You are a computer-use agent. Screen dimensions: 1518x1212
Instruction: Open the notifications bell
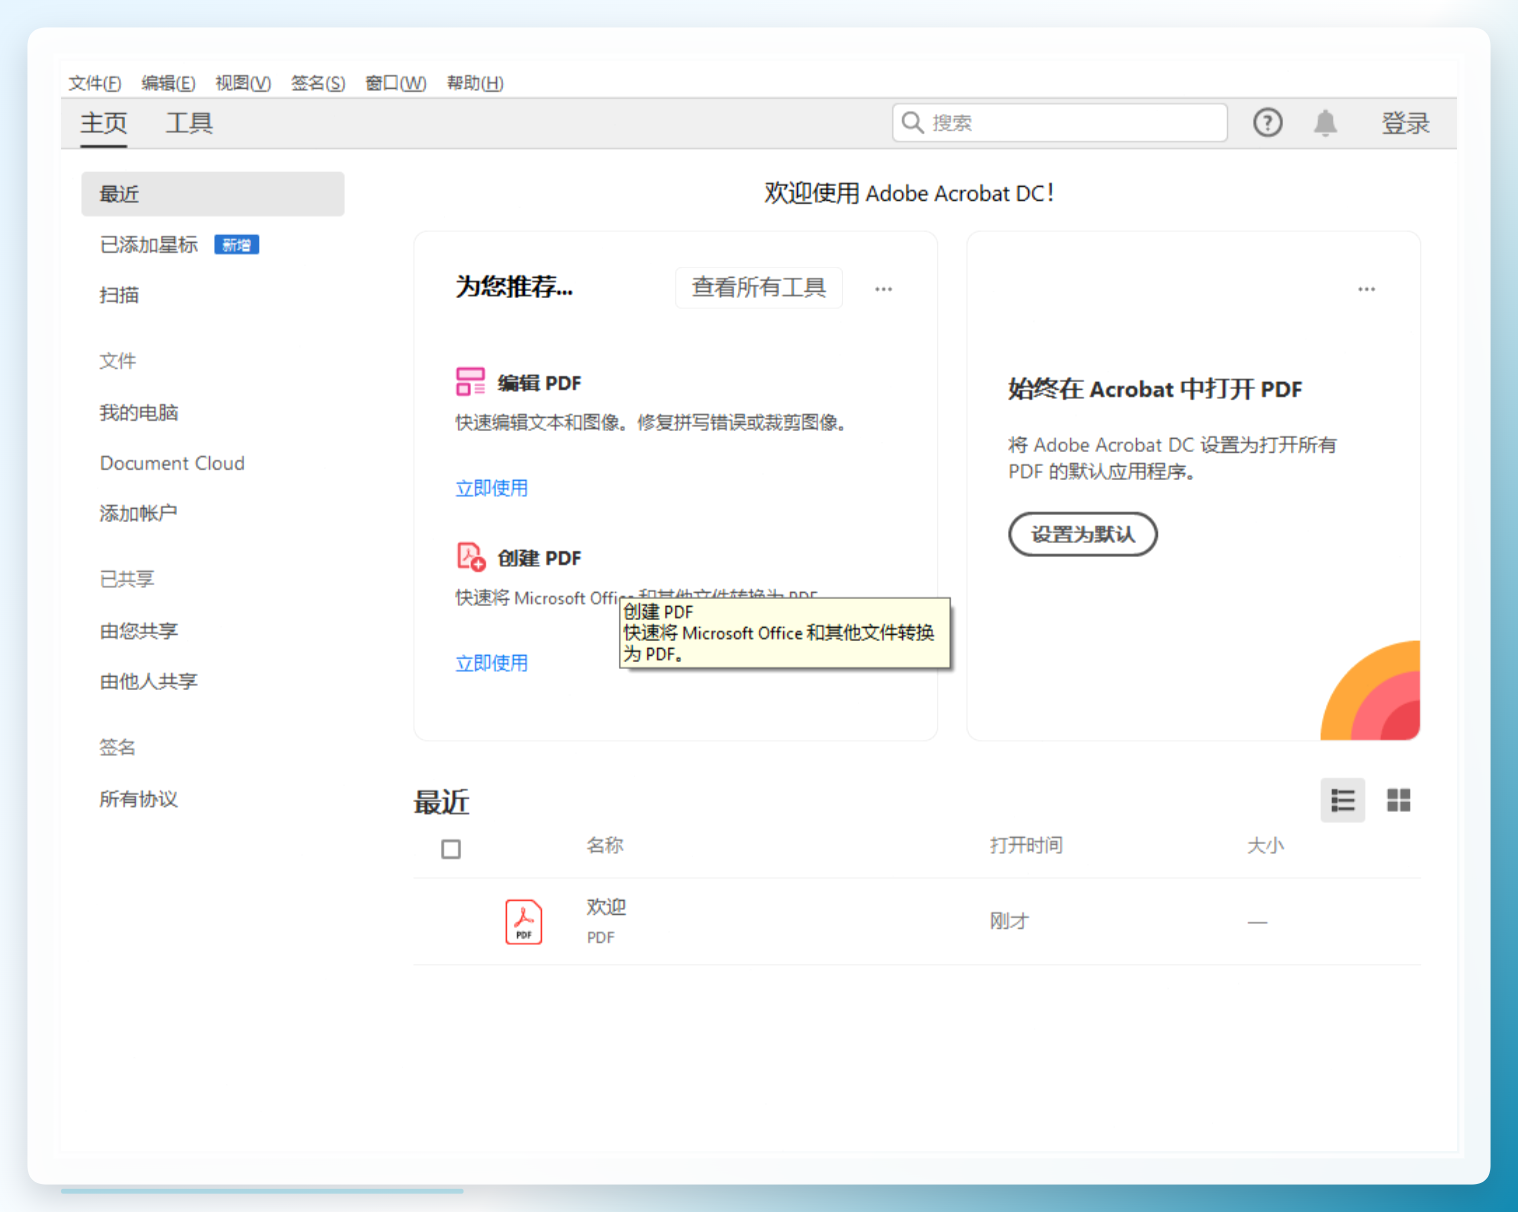tap(1325, 122)
